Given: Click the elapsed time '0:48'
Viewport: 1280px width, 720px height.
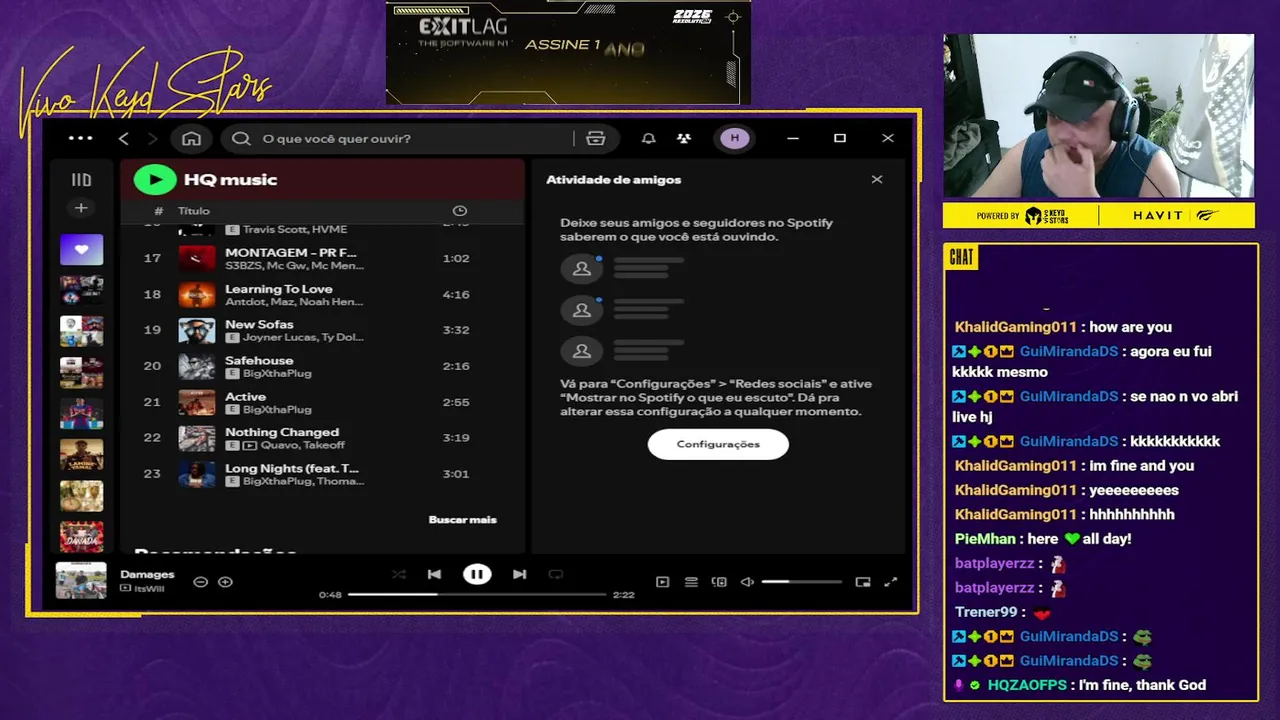Looking at the screenshot, I should pos(330,595).
